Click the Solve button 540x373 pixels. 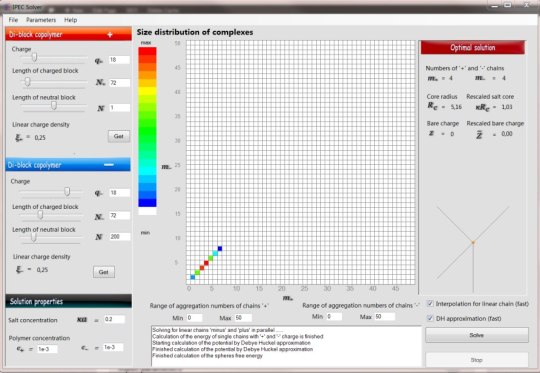click(x=477, y=335)
